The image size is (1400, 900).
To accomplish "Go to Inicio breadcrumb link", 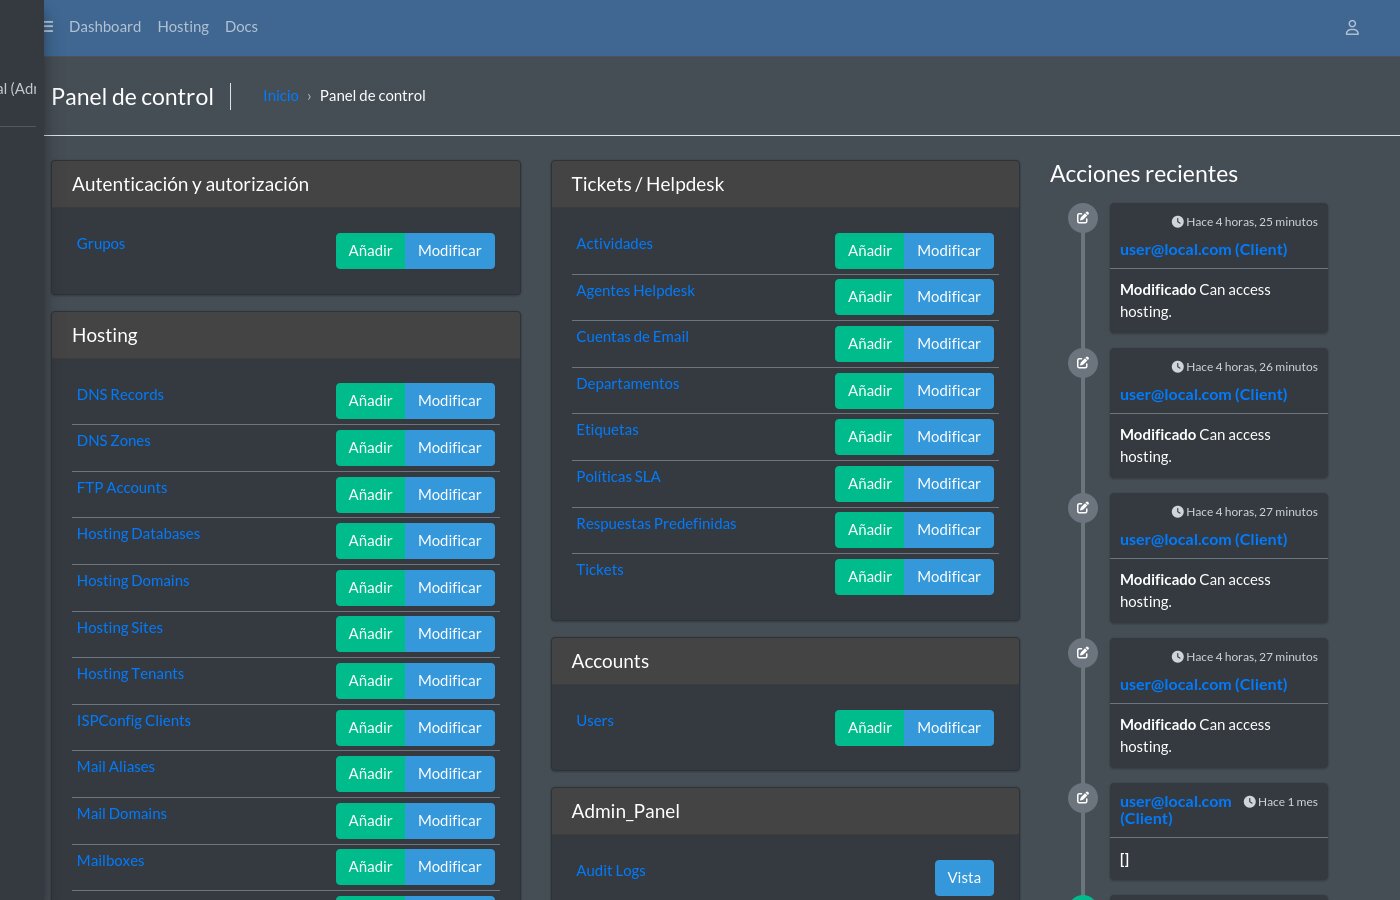I will tap(281, 96).
